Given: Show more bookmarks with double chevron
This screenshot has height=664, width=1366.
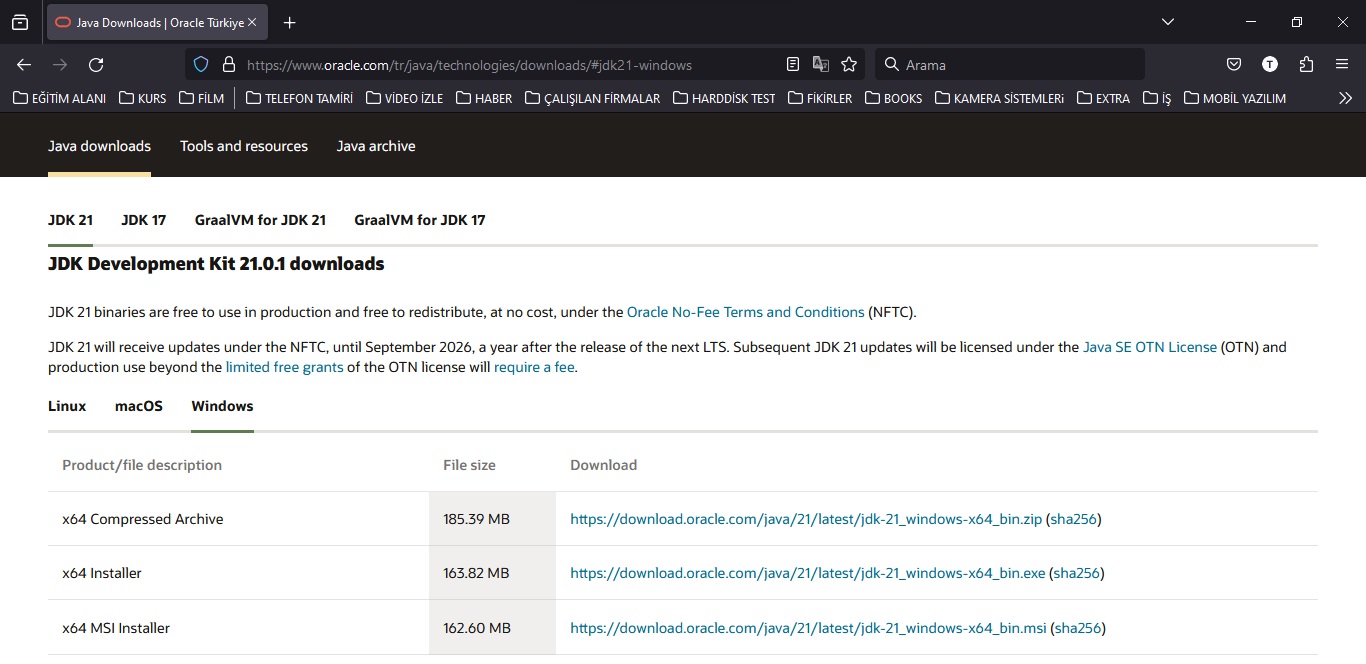Looking at the screenshot, I should (1345, 98).
